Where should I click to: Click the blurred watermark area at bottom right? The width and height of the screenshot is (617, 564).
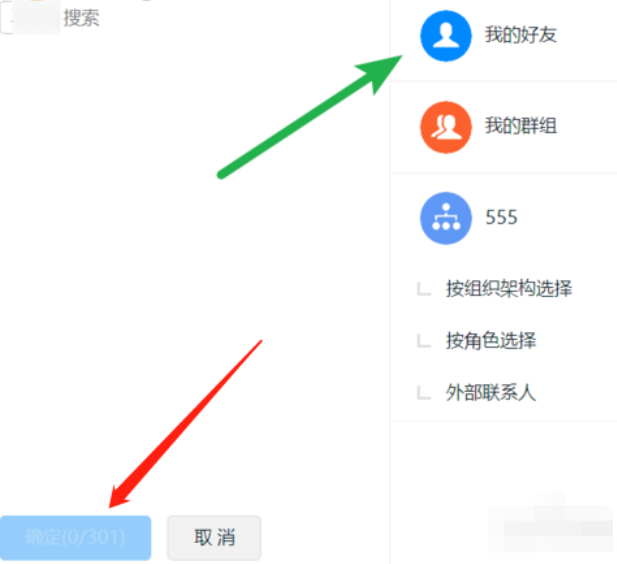tap(551, 521)
